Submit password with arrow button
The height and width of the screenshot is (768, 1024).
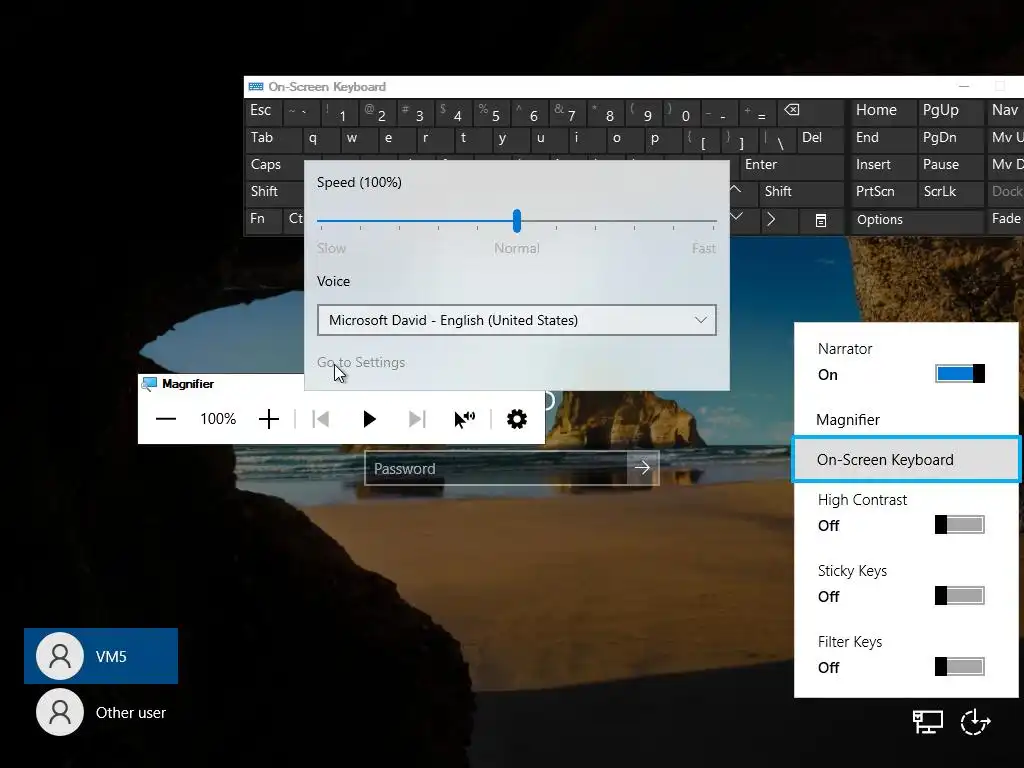click(x=643, y=468)
